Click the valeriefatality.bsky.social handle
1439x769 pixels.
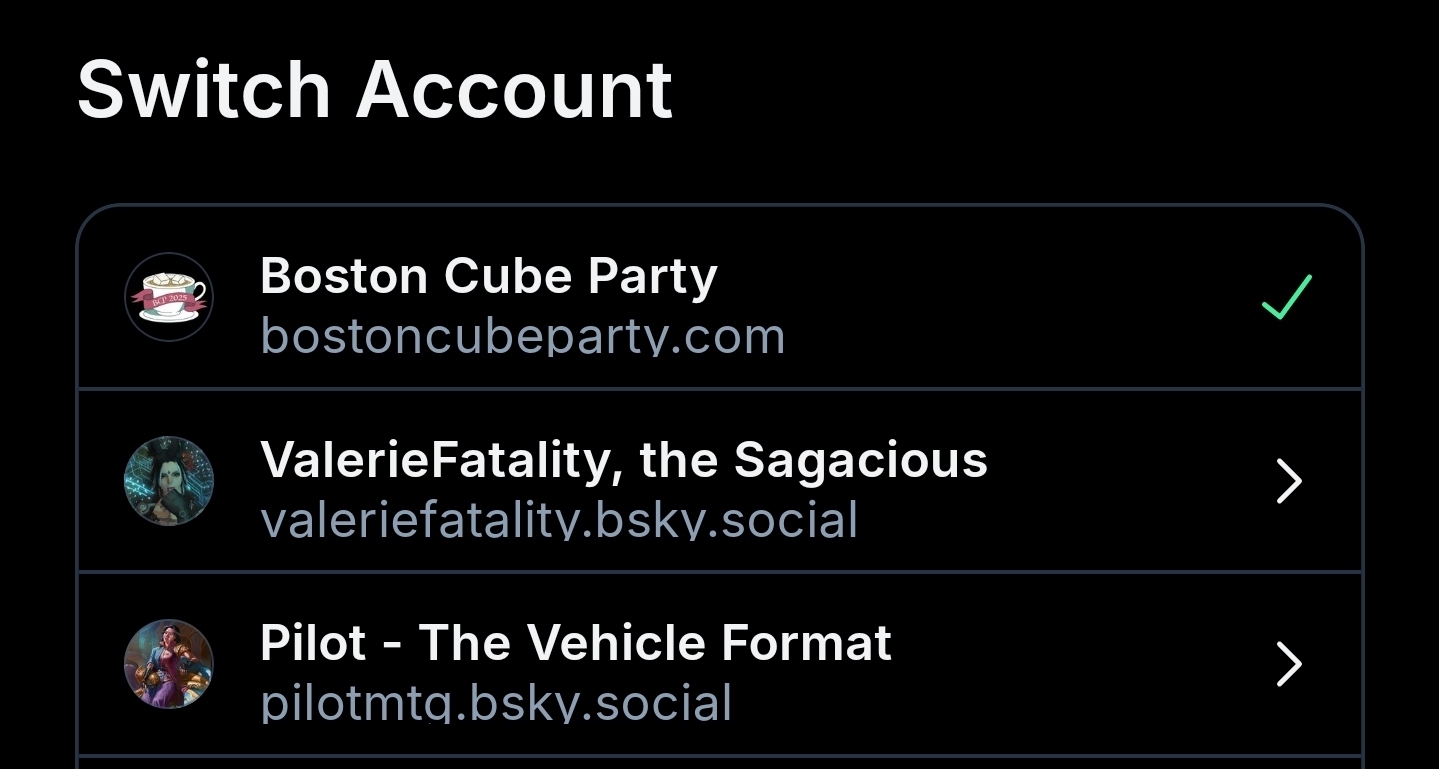click(558, 521)
